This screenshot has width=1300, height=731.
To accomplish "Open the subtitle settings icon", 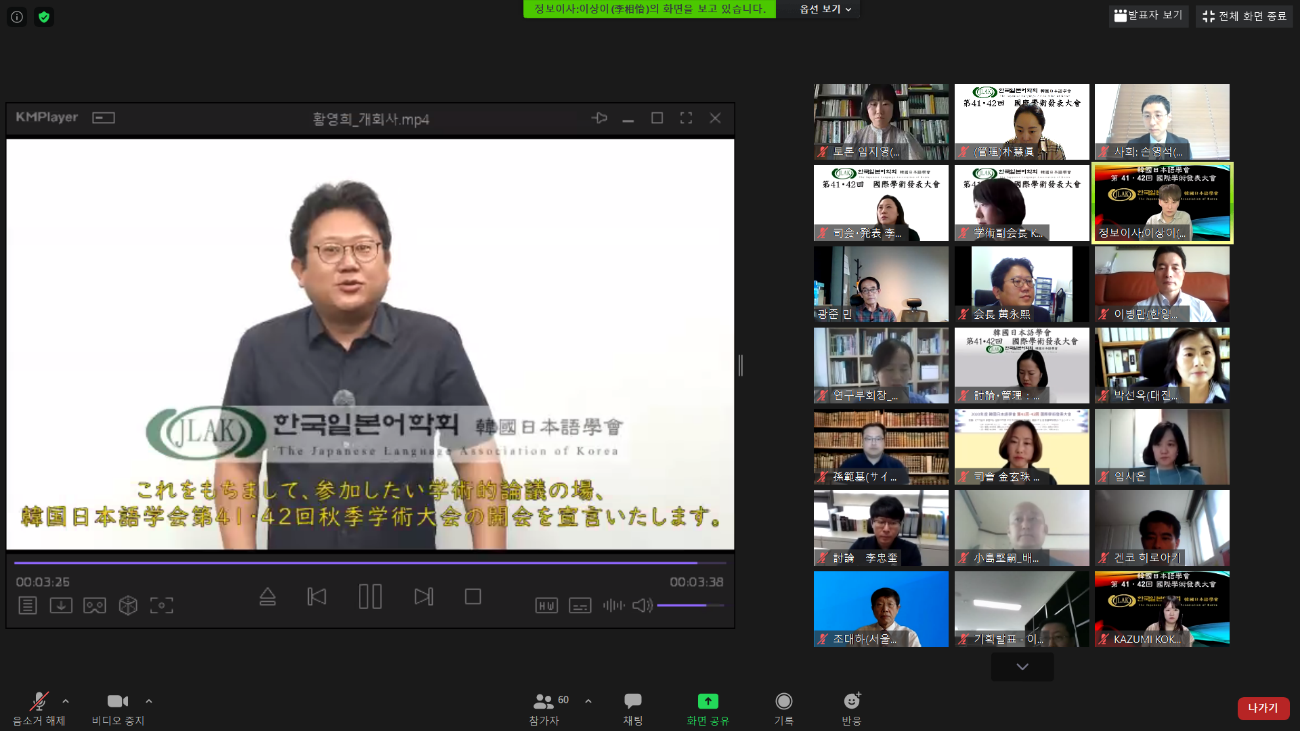I will (x=580, y=605).
